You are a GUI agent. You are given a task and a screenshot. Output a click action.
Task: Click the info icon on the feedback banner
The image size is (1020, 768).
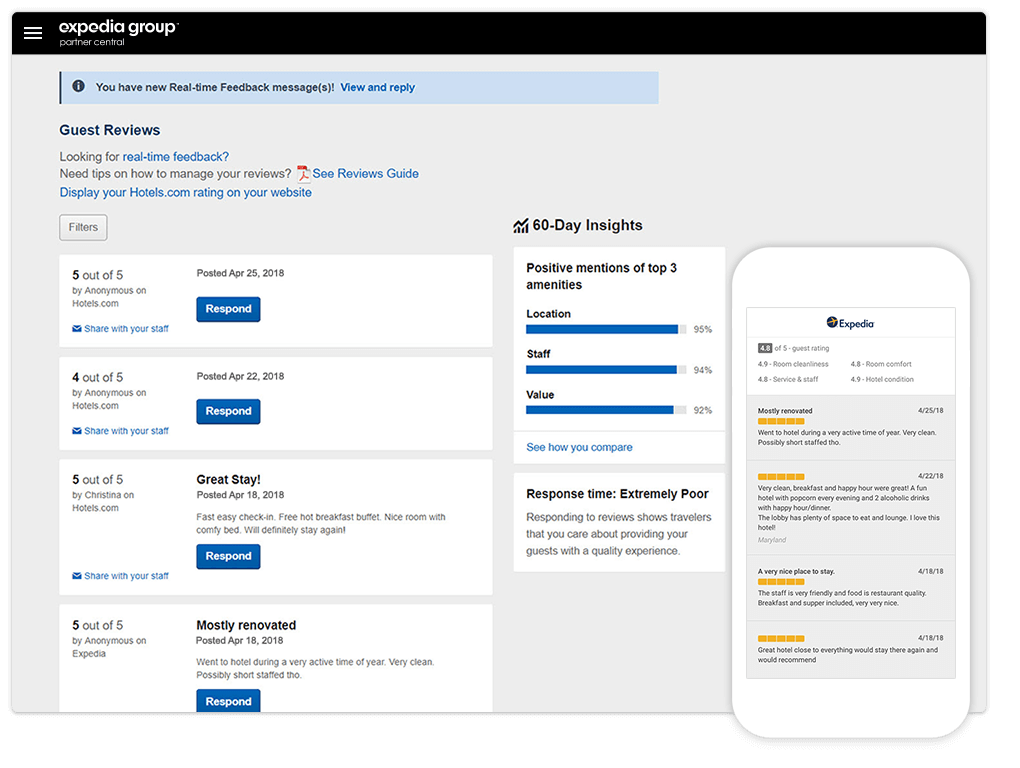pos(78,87)
